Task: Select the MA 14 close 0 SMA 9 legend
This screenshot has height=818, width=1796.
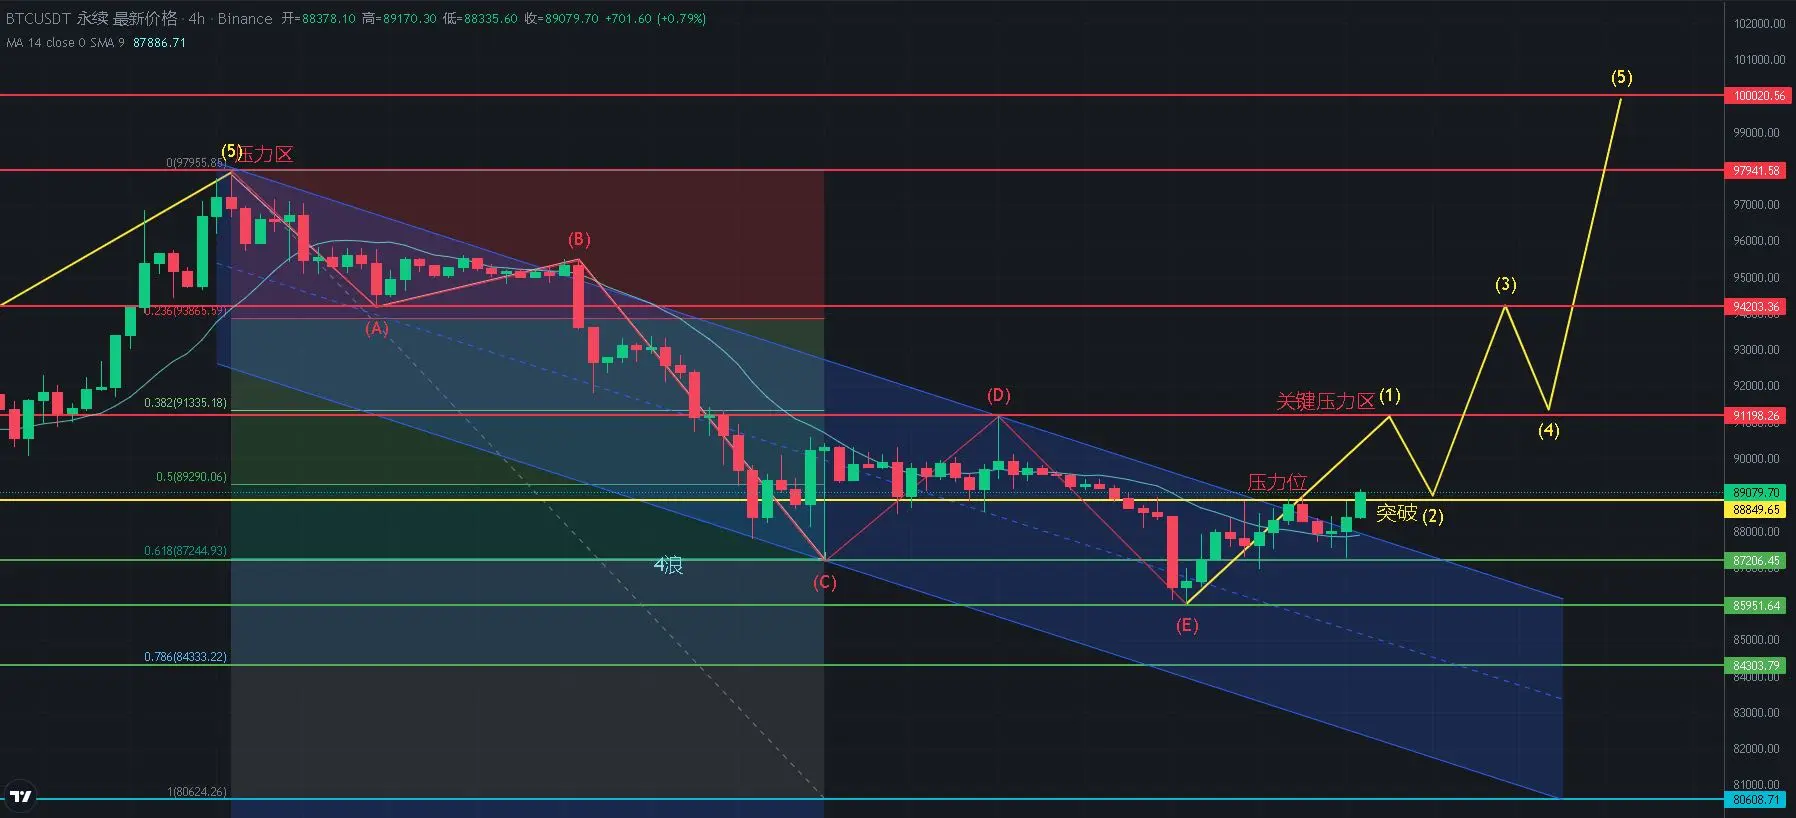Action: (66, 42)
